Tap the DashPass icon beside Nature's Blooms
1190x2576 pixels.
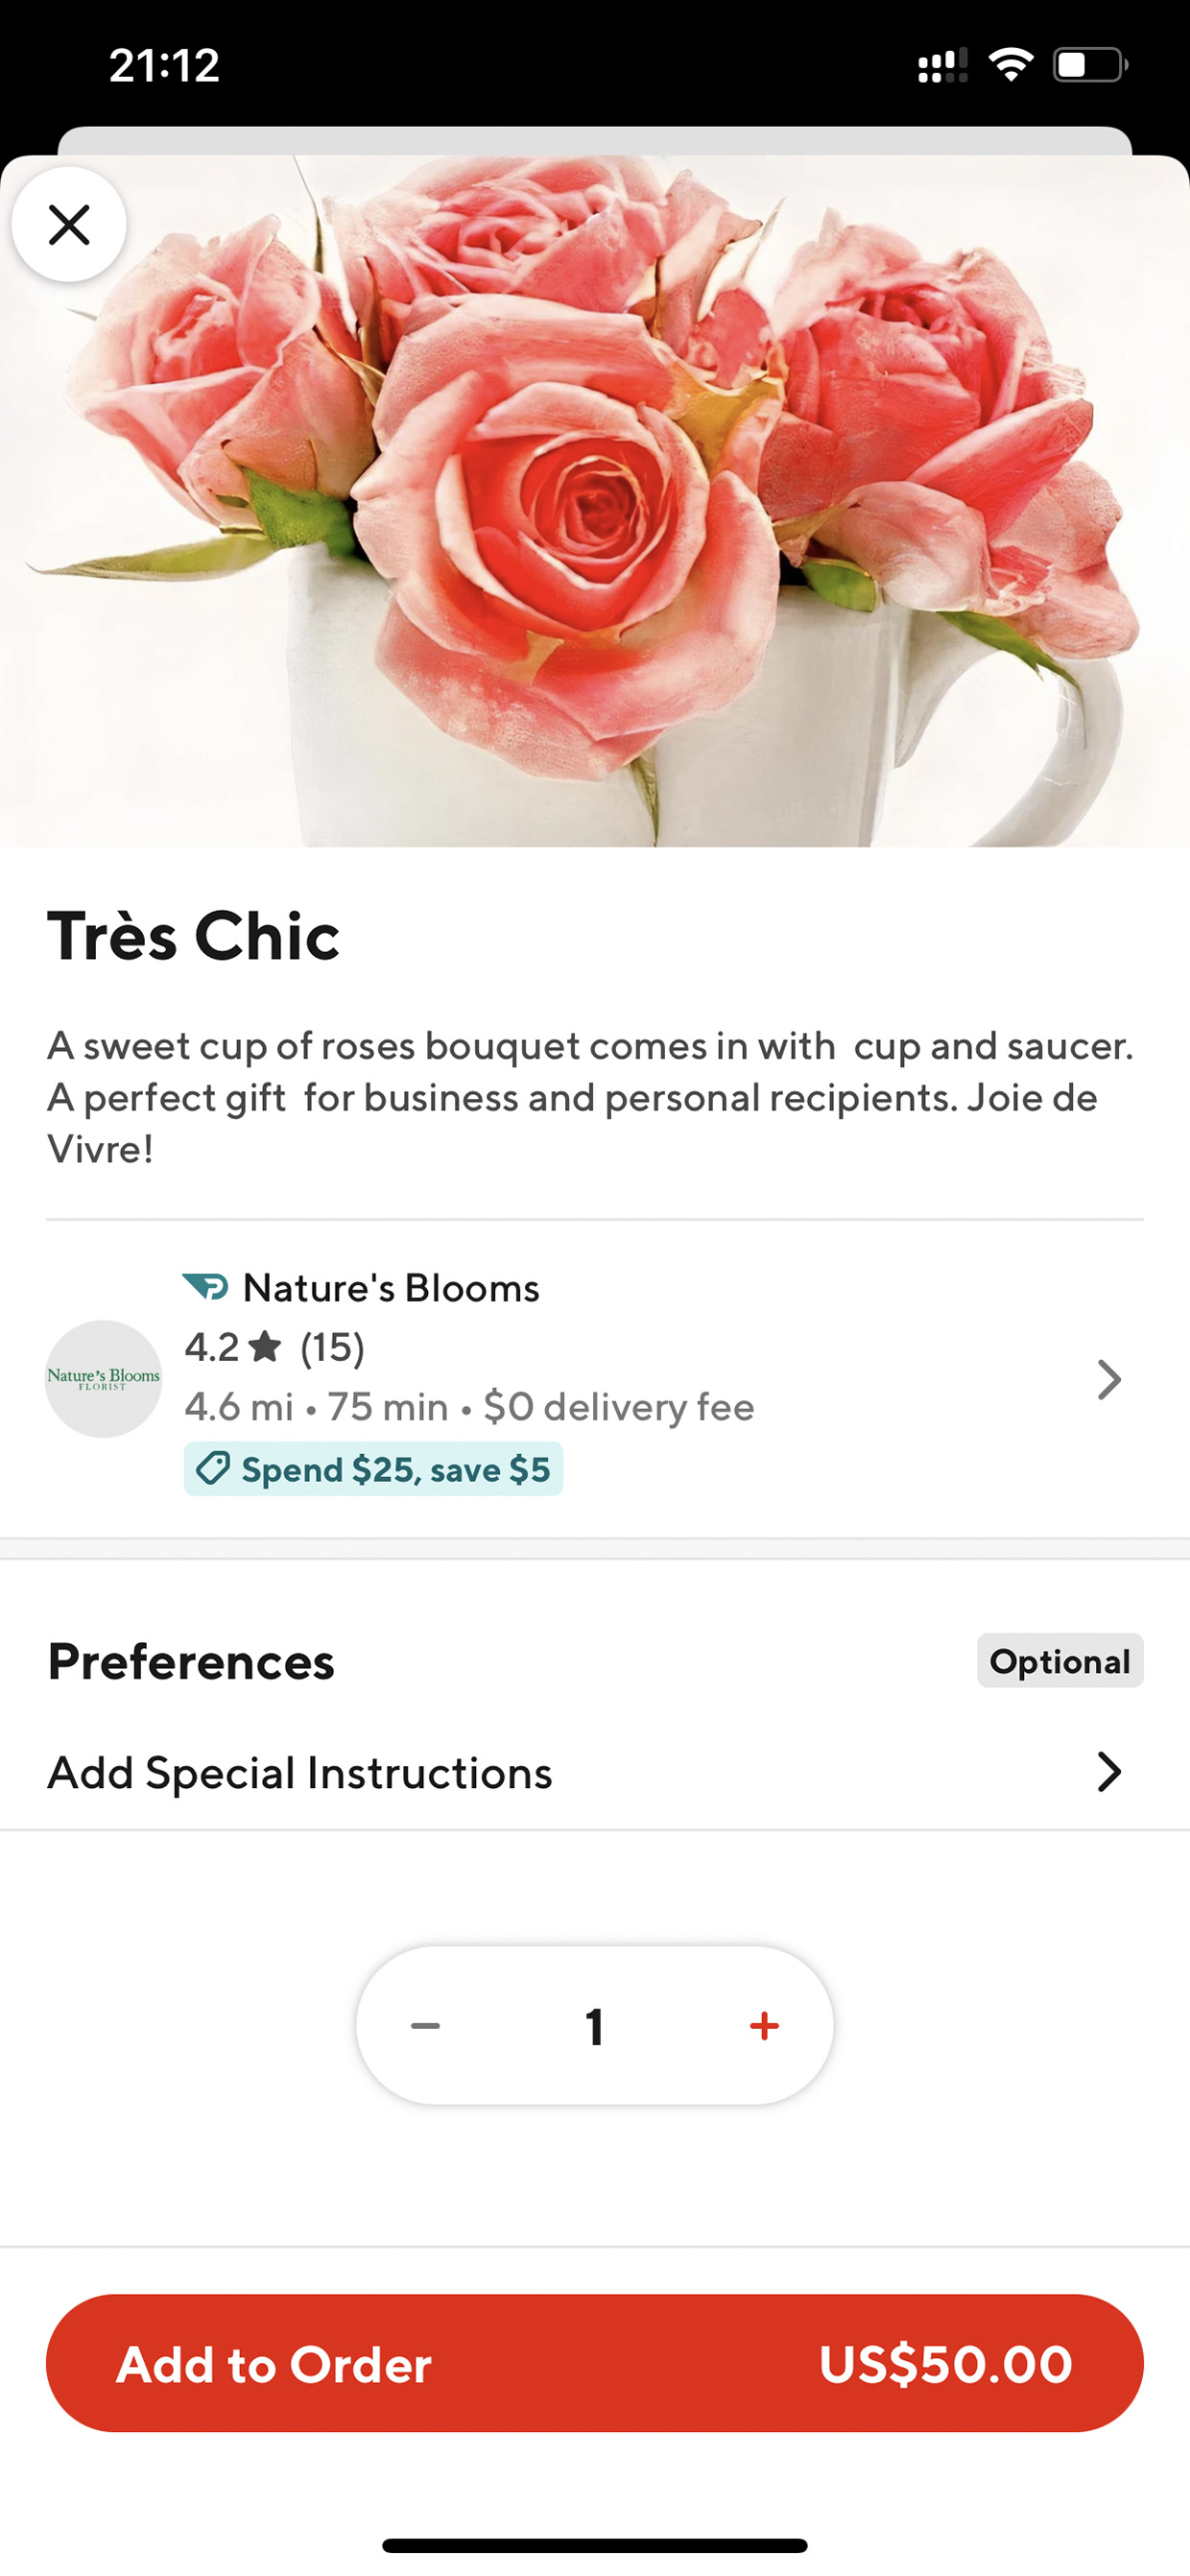click(x=206, y=1287)
